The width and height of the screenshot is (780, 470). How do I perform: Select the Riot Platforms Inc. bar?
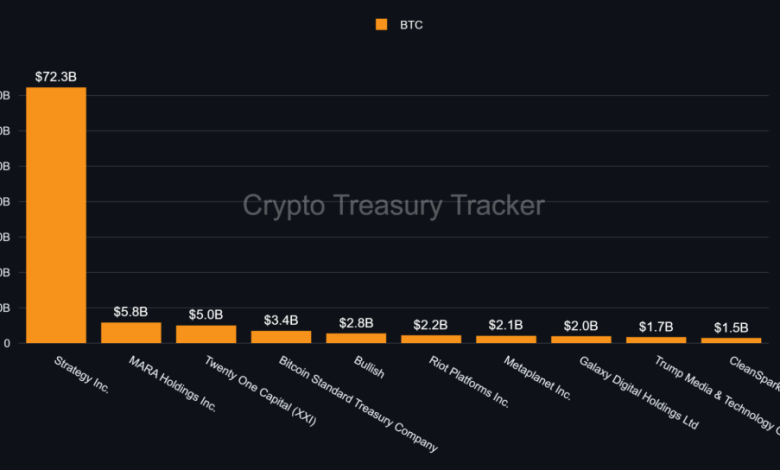[431, 339]
